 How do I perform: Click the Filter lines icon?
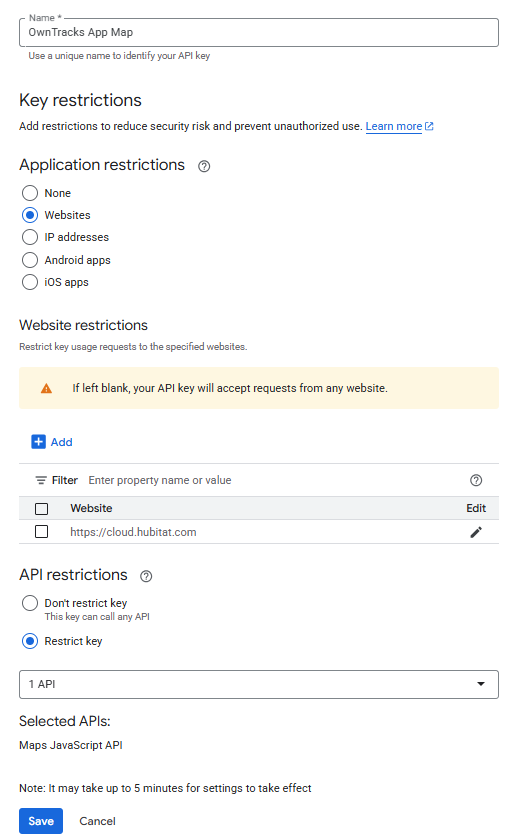coord(41,480)
